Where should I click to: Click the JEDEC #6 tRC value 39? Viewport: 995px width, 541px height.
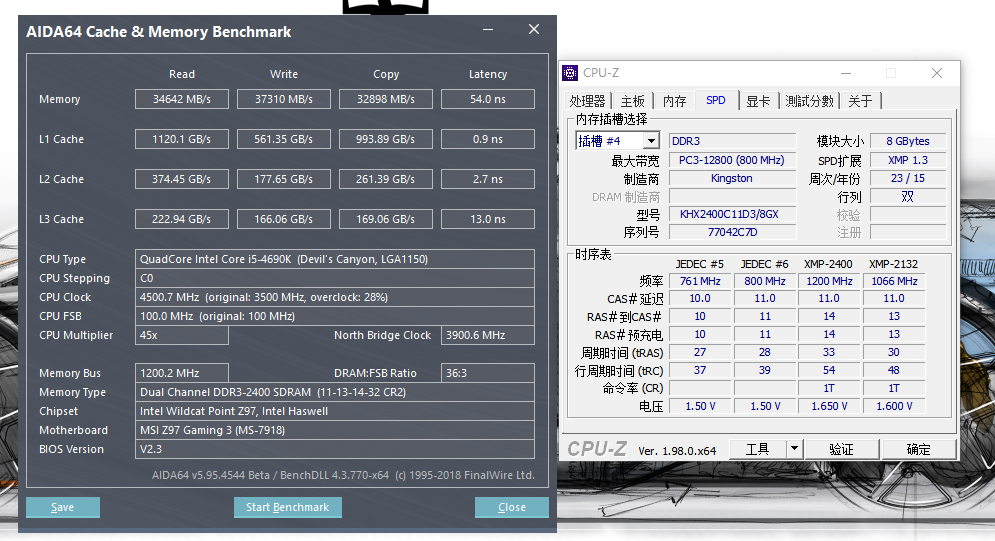tap(765, 370)
